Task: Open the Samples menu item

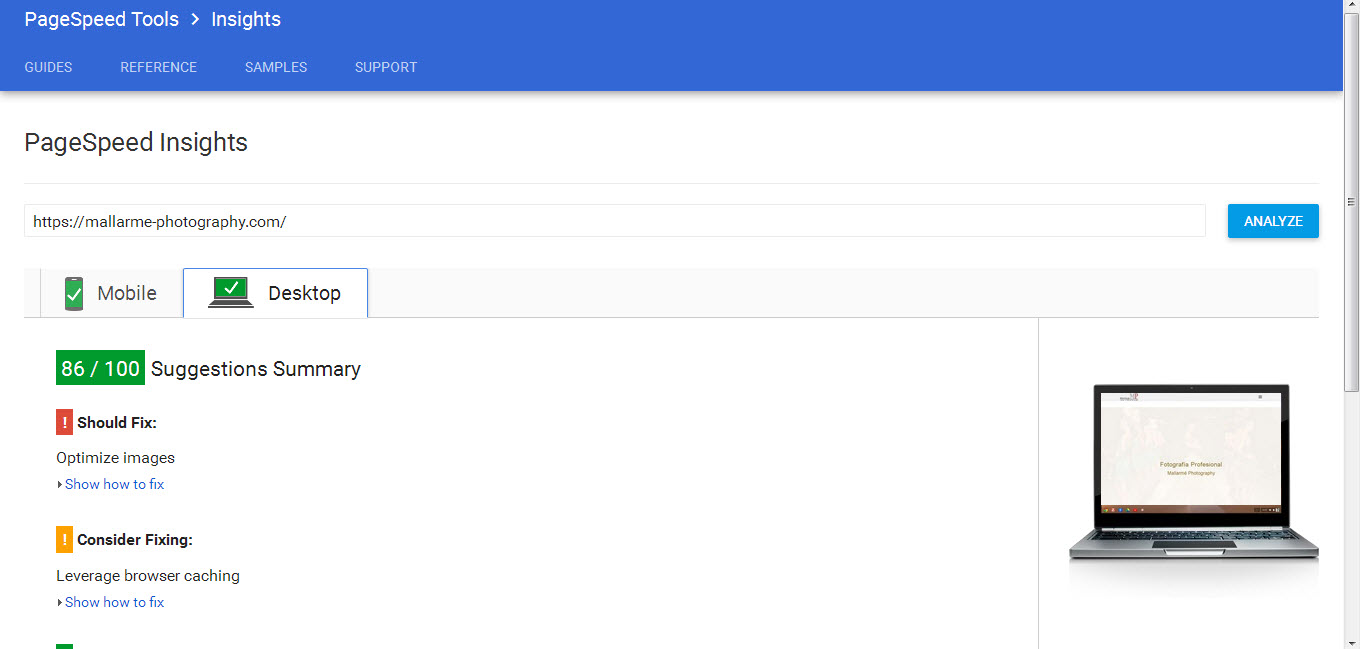Action: 276,67
